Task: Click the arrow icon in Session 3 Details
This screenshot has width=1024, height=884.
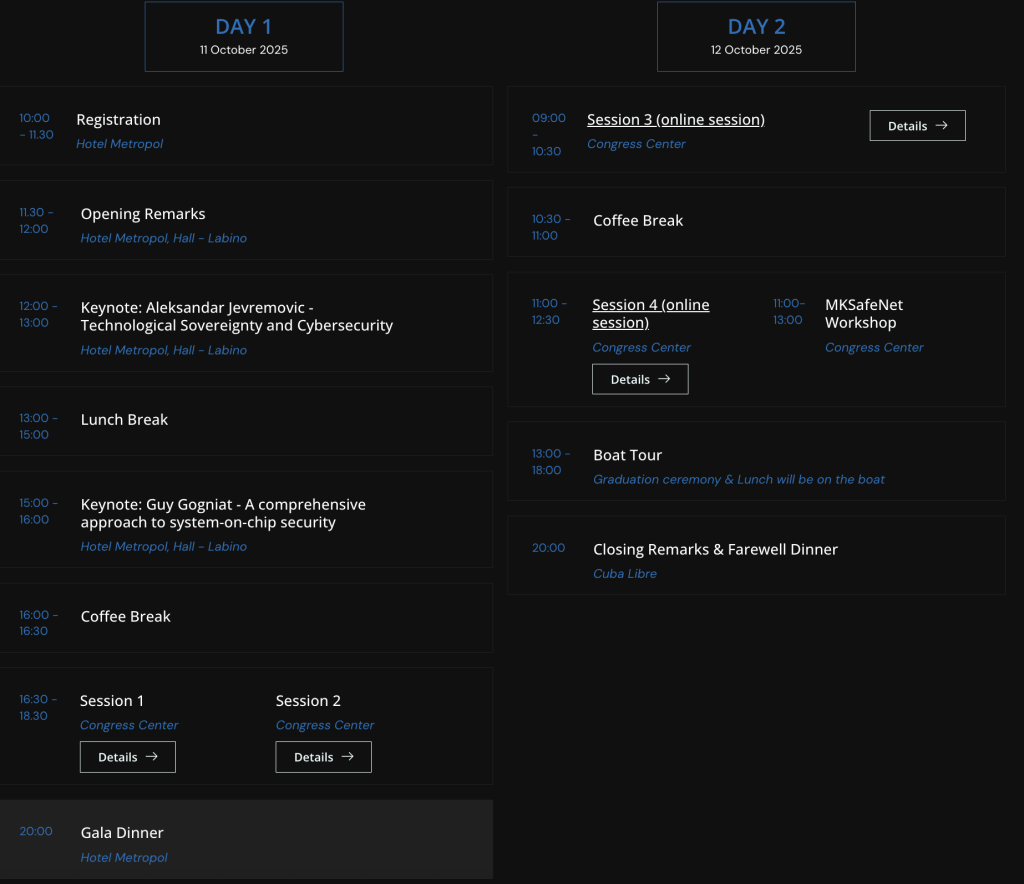Action: point(941,126)
